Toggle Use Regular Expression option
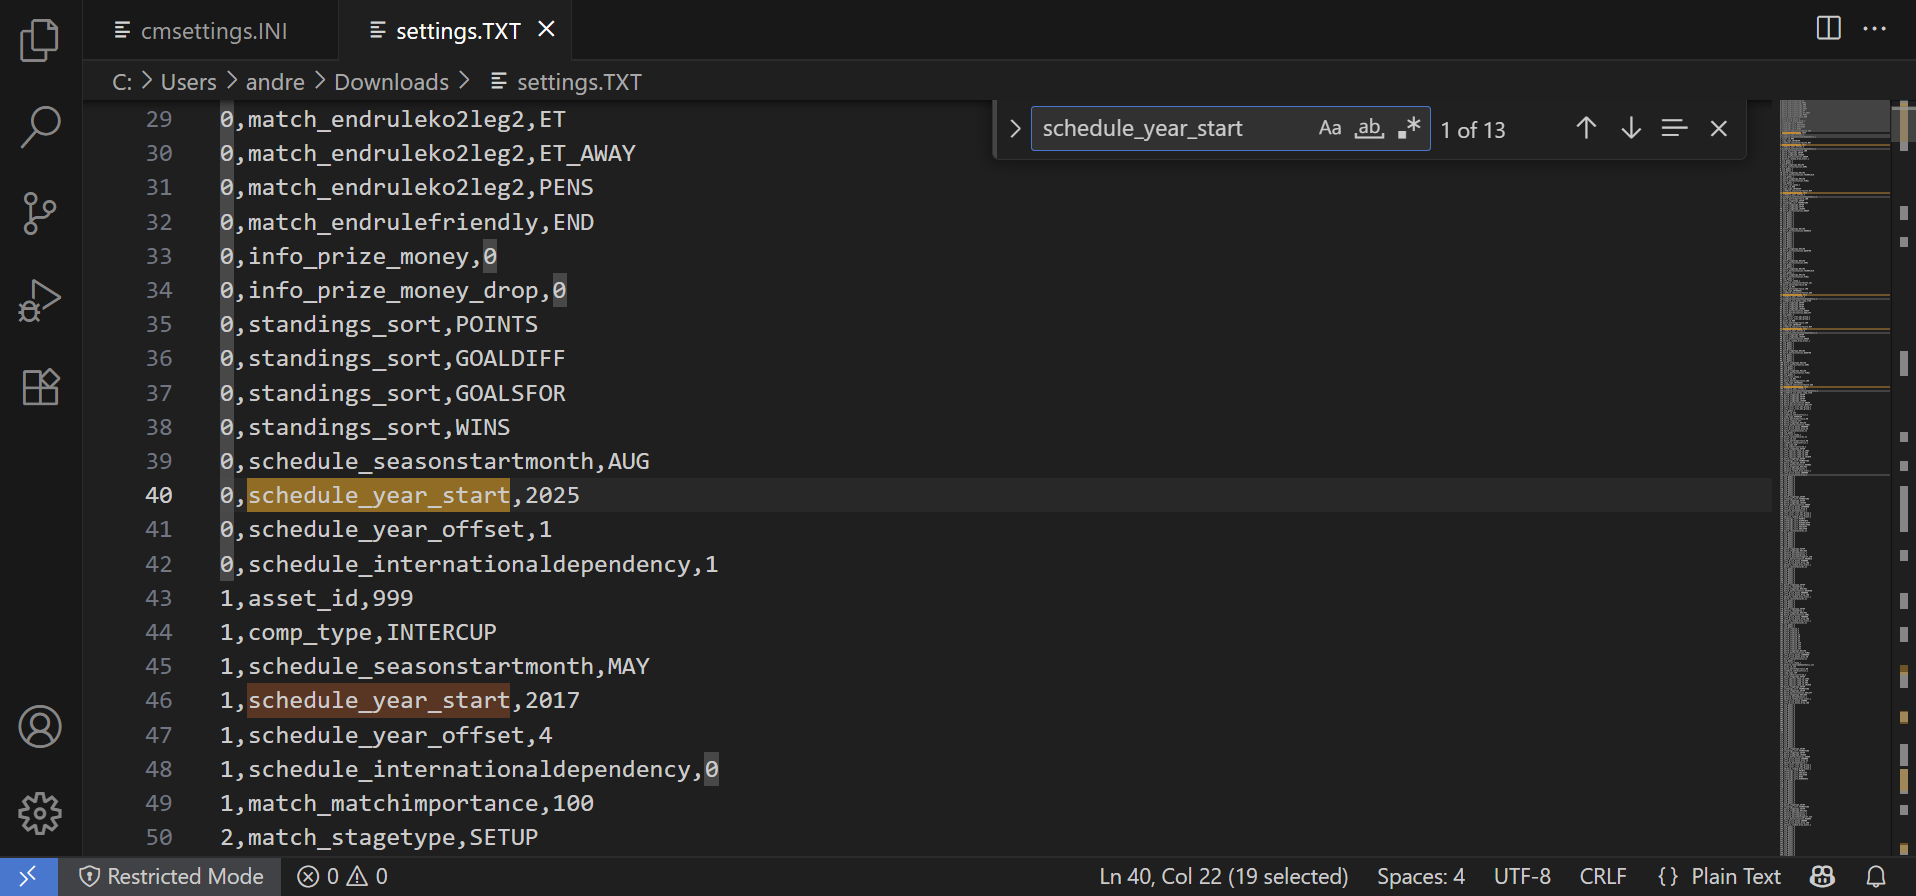Image resolution: width=1916 pixels, height=896 pixels. pos(1409,128)
